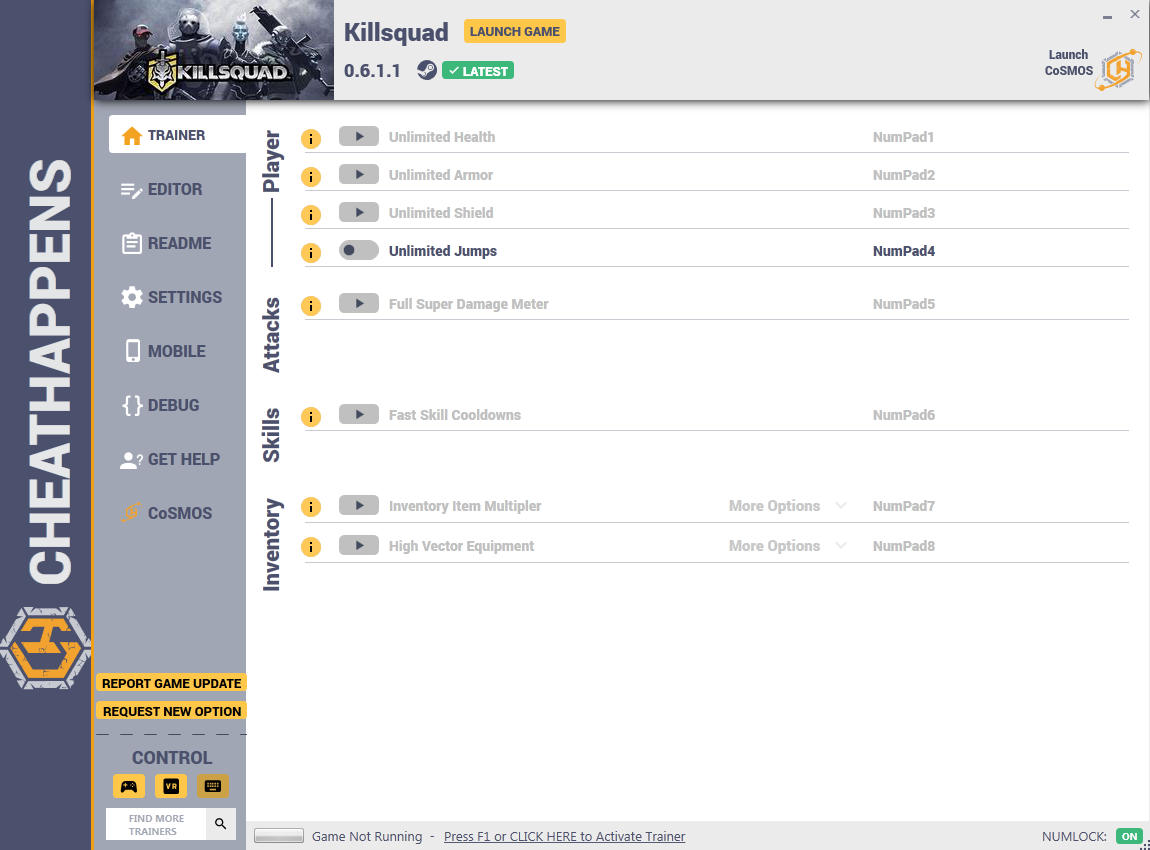Click the LAUNCH GAME button
The image size is (1150, 850).
(515, 32)
